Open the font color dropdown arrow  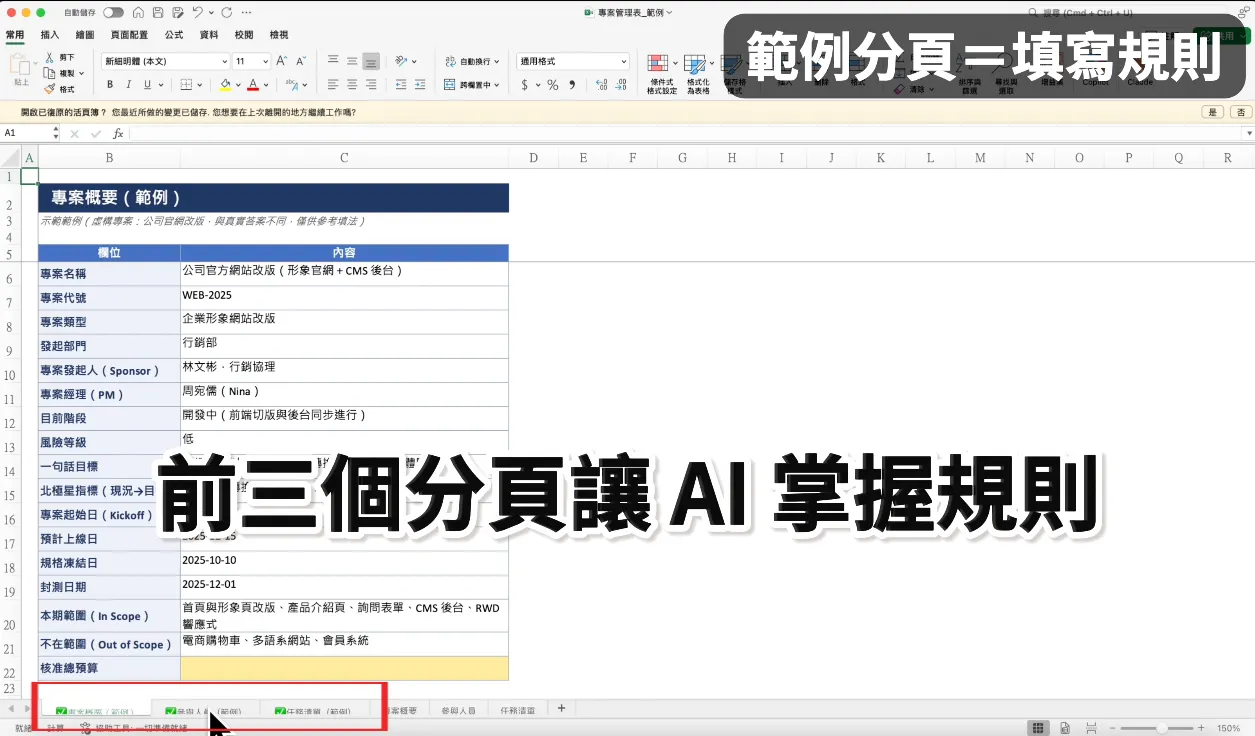click(x=266, y=85)
